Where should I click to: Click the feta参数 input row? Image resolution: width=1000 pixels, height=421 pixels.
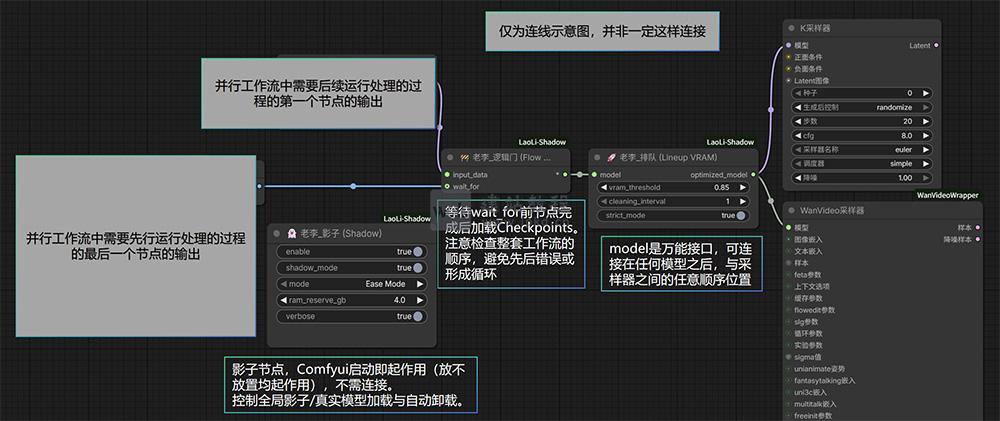tap(807, 274)
